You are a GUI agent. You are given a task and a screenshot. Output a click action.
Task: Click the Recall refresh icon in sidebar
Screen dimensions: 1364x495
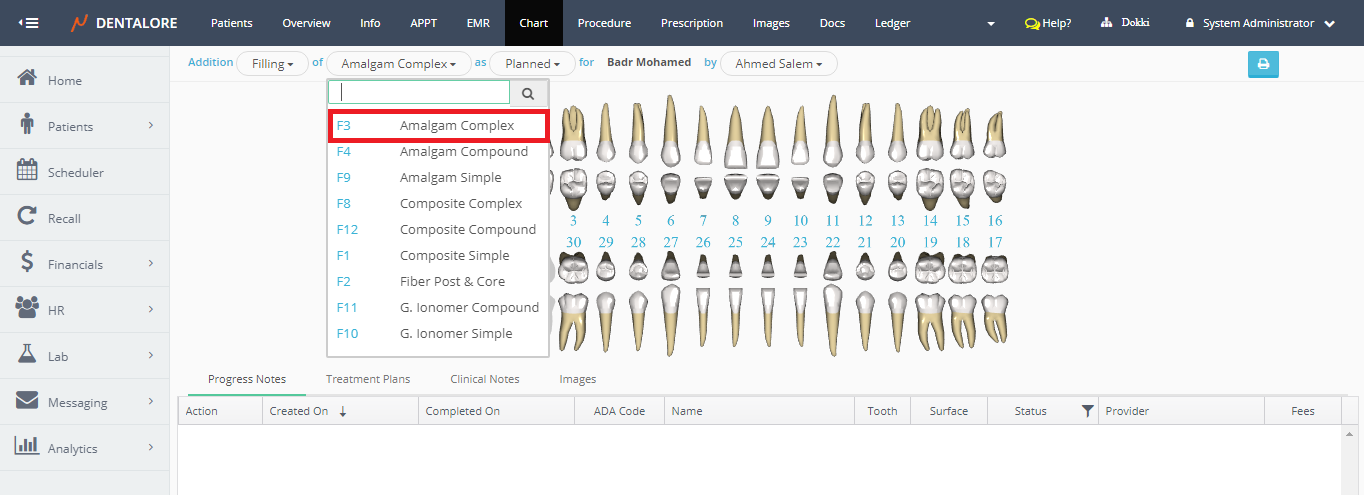click(x=28, y=217)
